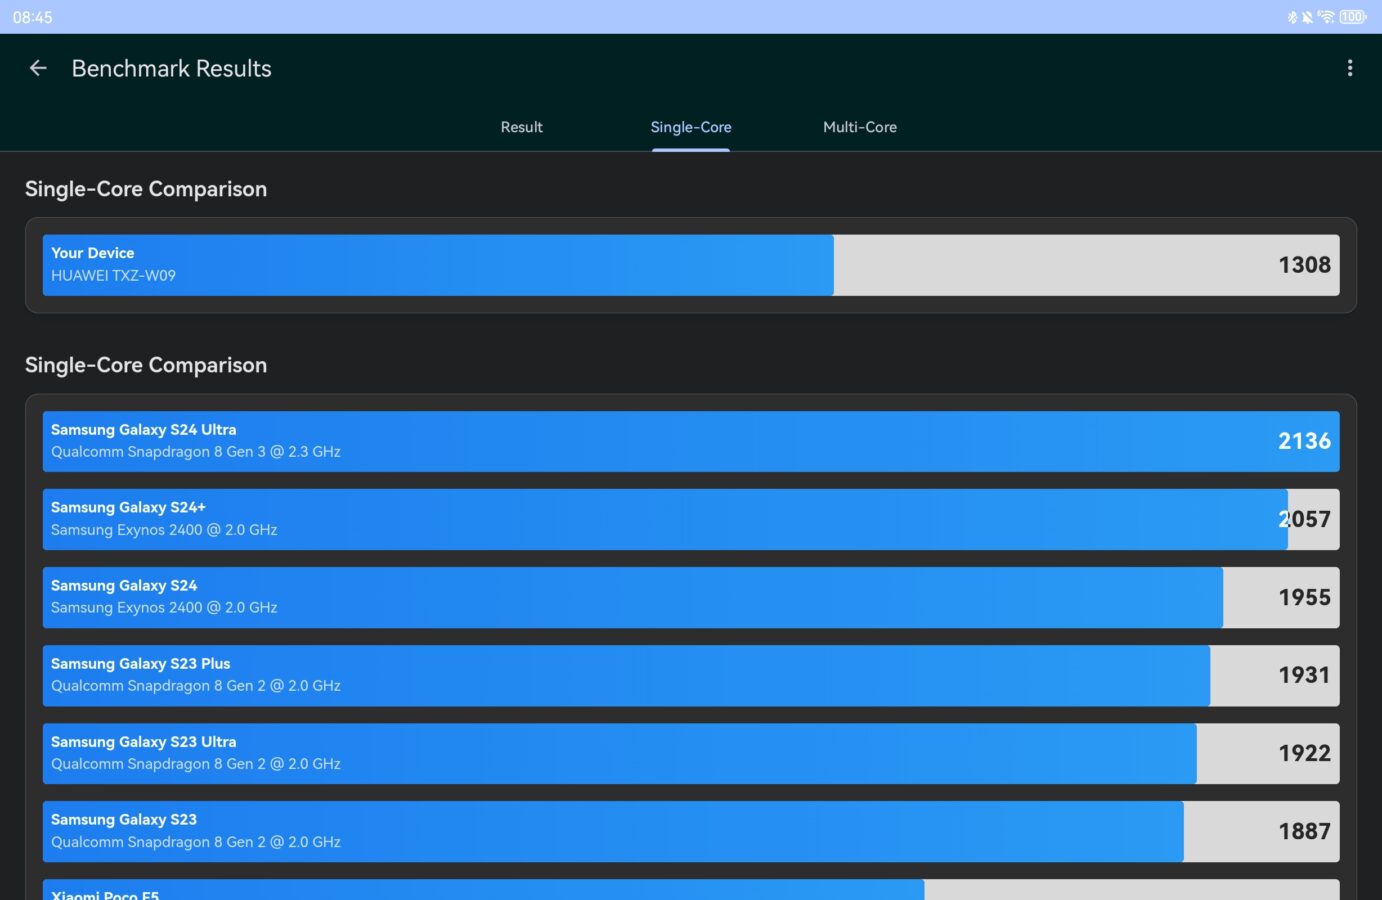
Task: Go back using the arrow icon
Action: tap(38, 68)
